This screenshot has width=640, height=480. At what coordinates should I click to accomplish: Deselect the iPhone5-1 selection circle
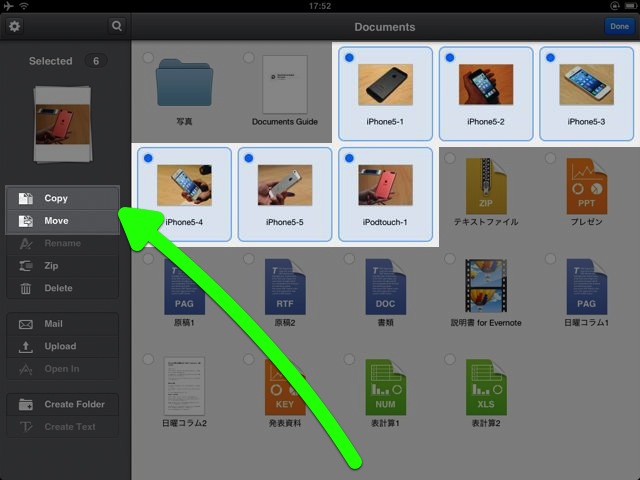(349, 58)
